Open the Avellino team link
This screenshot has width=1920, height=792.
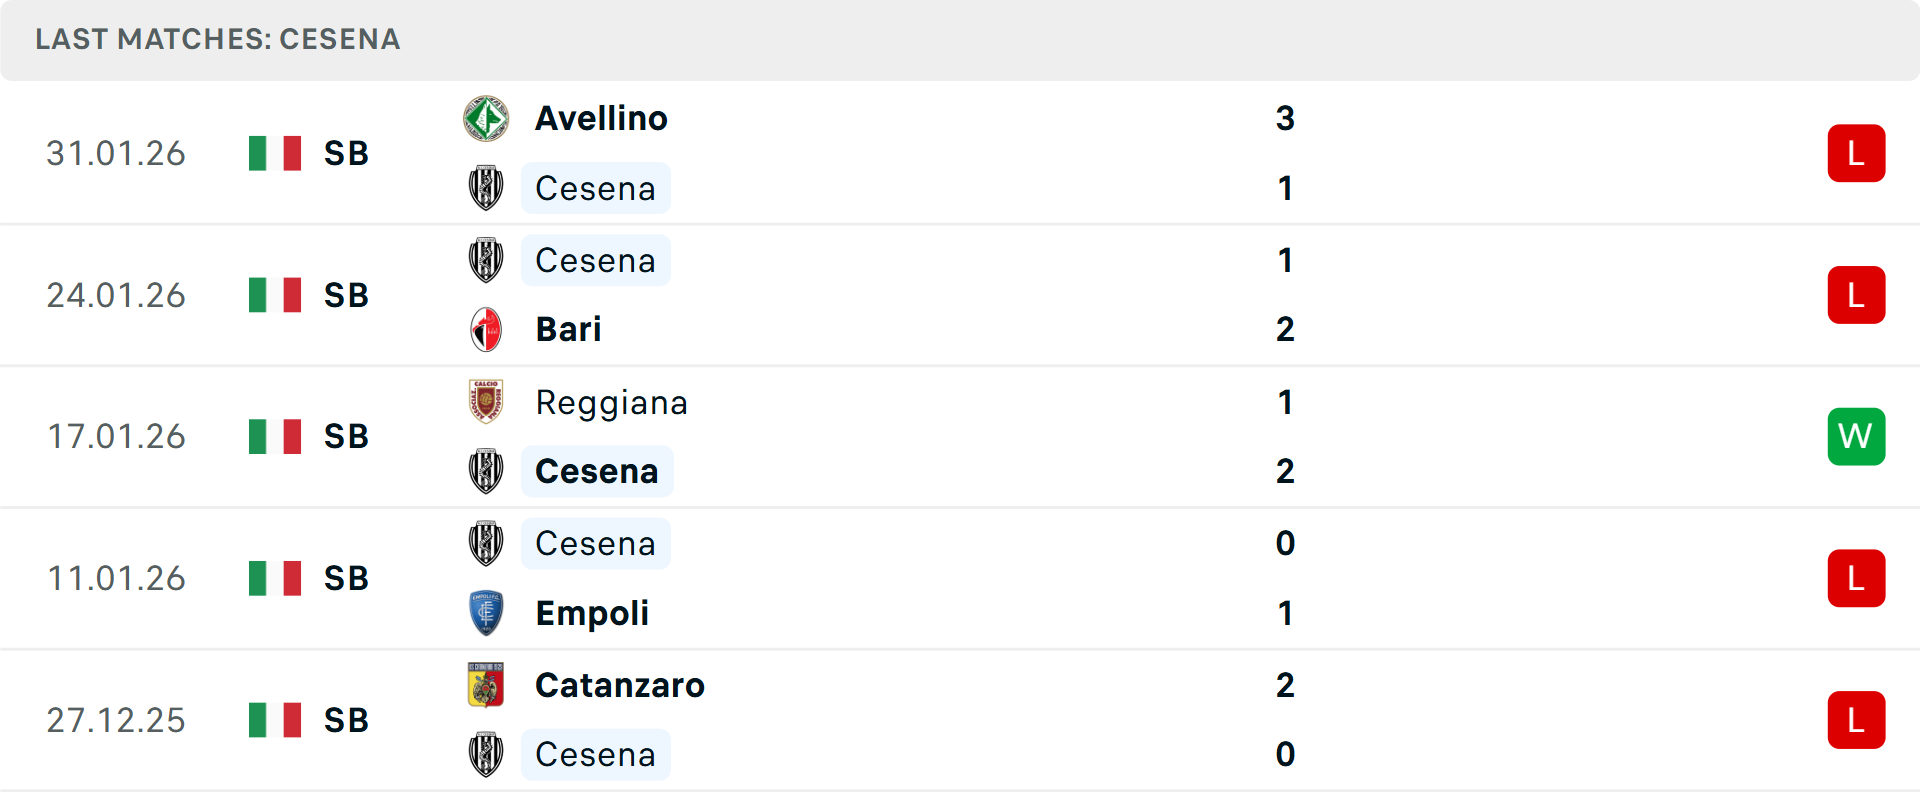[x=601, y=119]
